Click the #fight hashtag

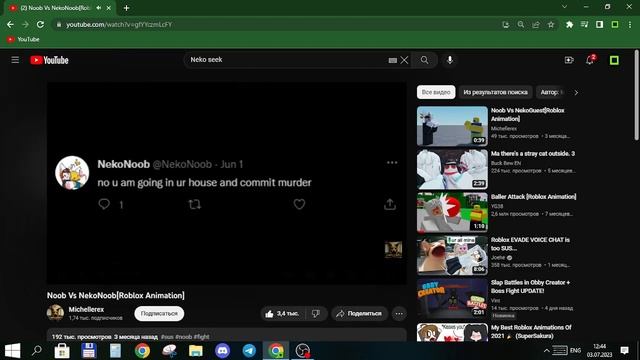pyautogui.click(x=202, y=337)
